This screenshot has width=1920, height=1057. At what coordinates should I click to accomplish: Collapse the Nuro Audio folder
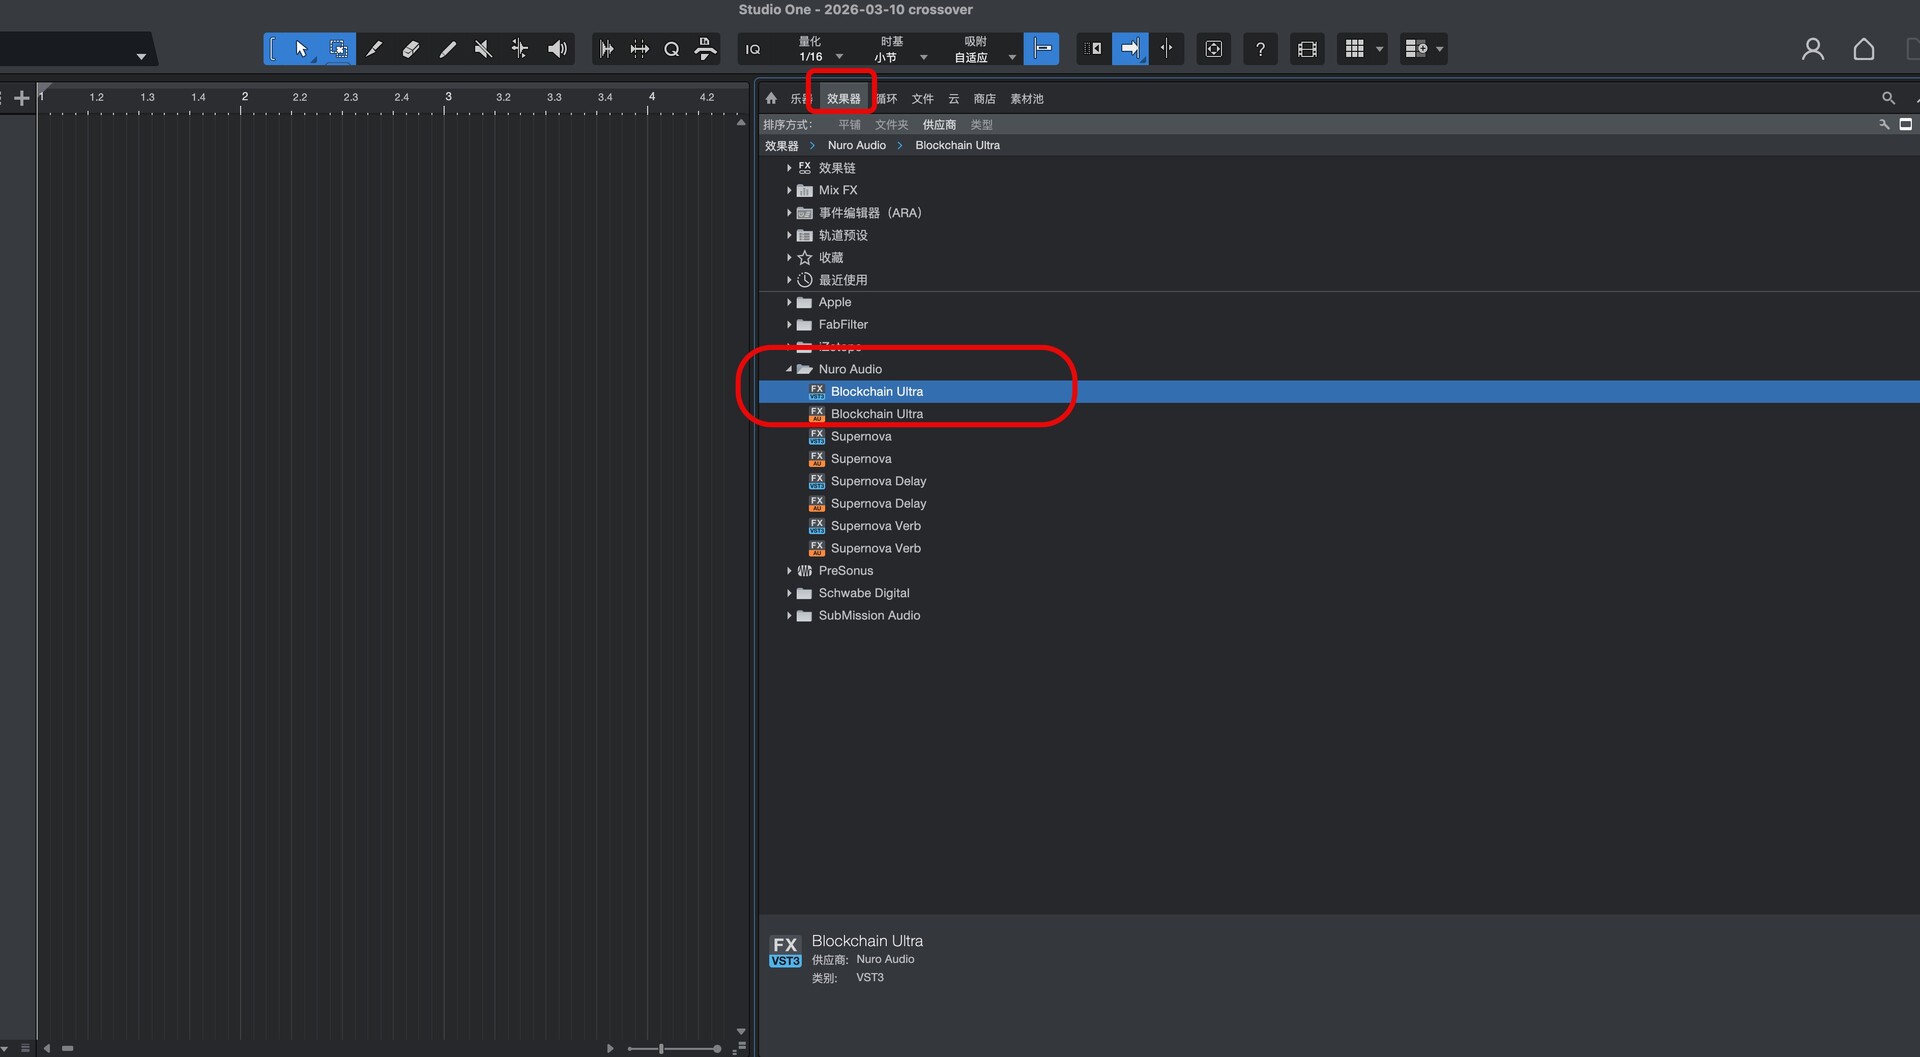(x=789, y=369)
